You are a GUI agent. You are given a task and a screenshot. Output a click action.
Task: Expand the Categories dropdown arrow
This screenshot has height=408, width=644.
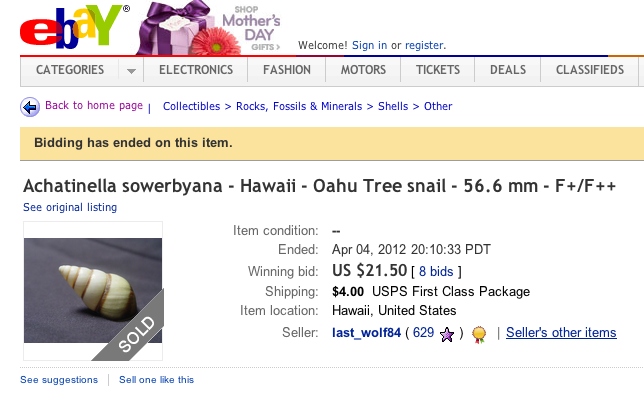tap(131, 71)
